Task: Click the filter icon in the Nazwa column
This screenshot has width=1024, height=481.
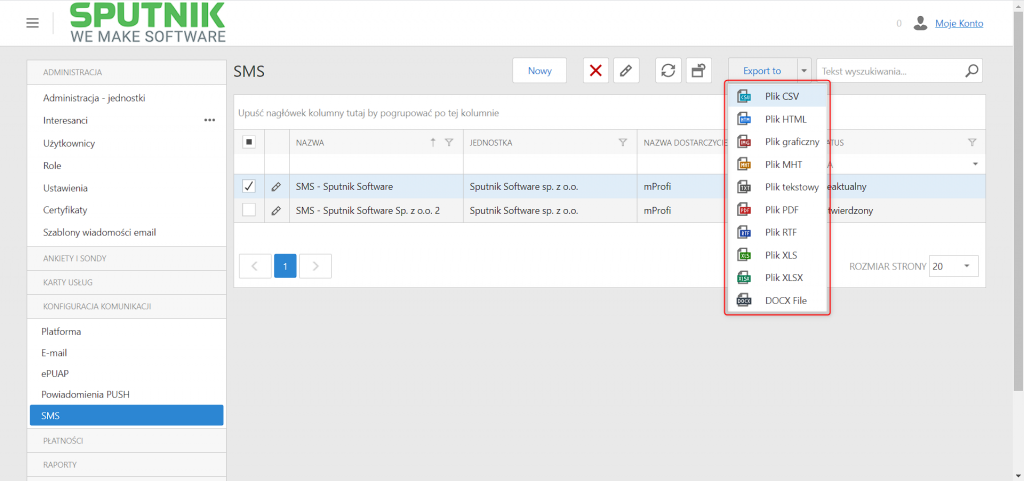Action: [449, 142]
